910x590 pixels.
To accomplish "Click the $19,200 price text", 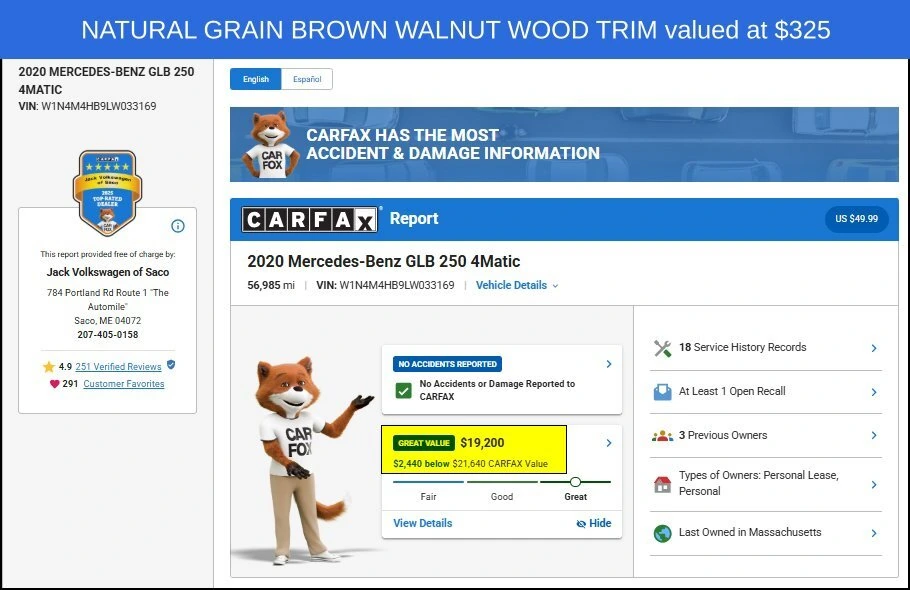I will 482,443.
